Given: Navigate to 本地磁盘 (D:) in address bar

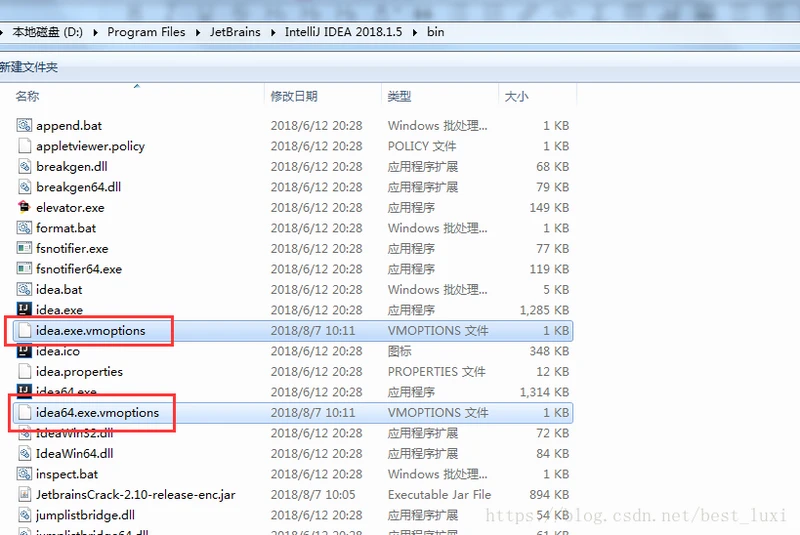Looking at the screenshot, I should (x=47, y=32).
